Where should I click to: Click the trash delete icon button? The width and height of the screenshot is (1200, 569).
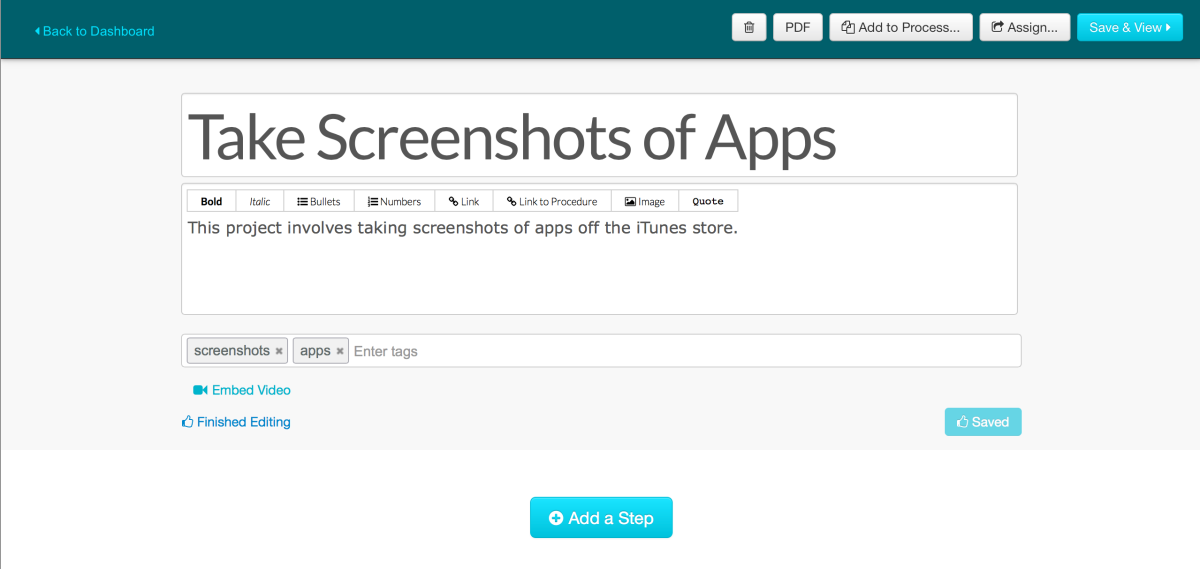(749, 27)
